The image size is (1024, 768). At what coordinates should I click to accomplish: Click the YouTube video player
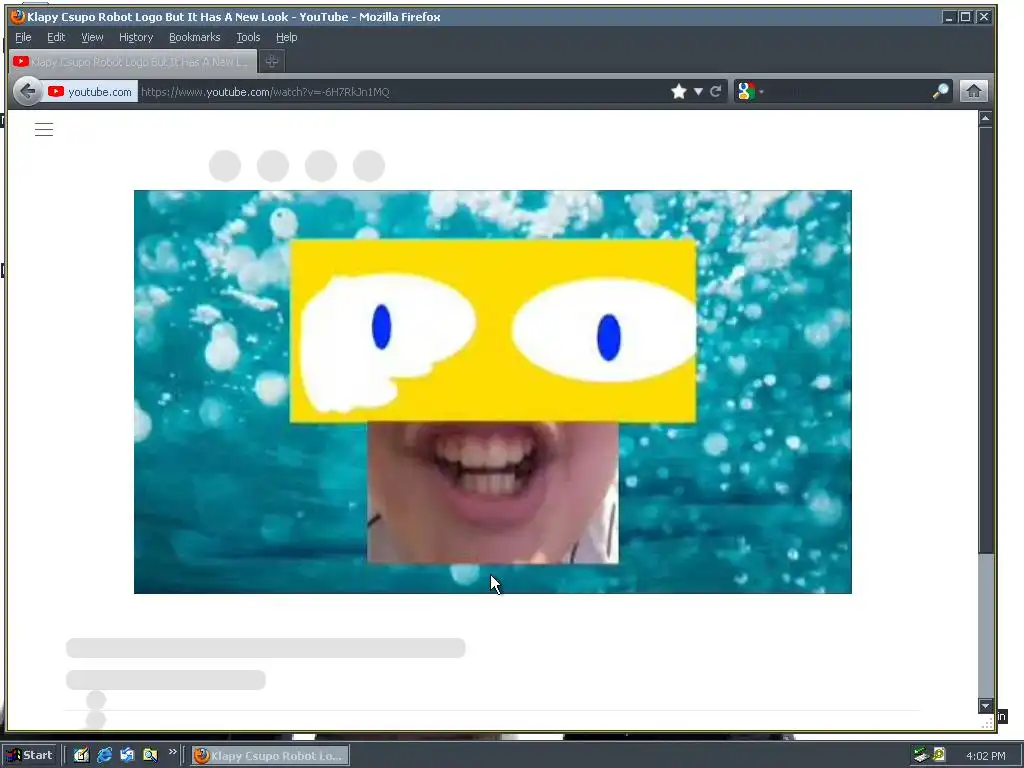[x=492, y=392]
